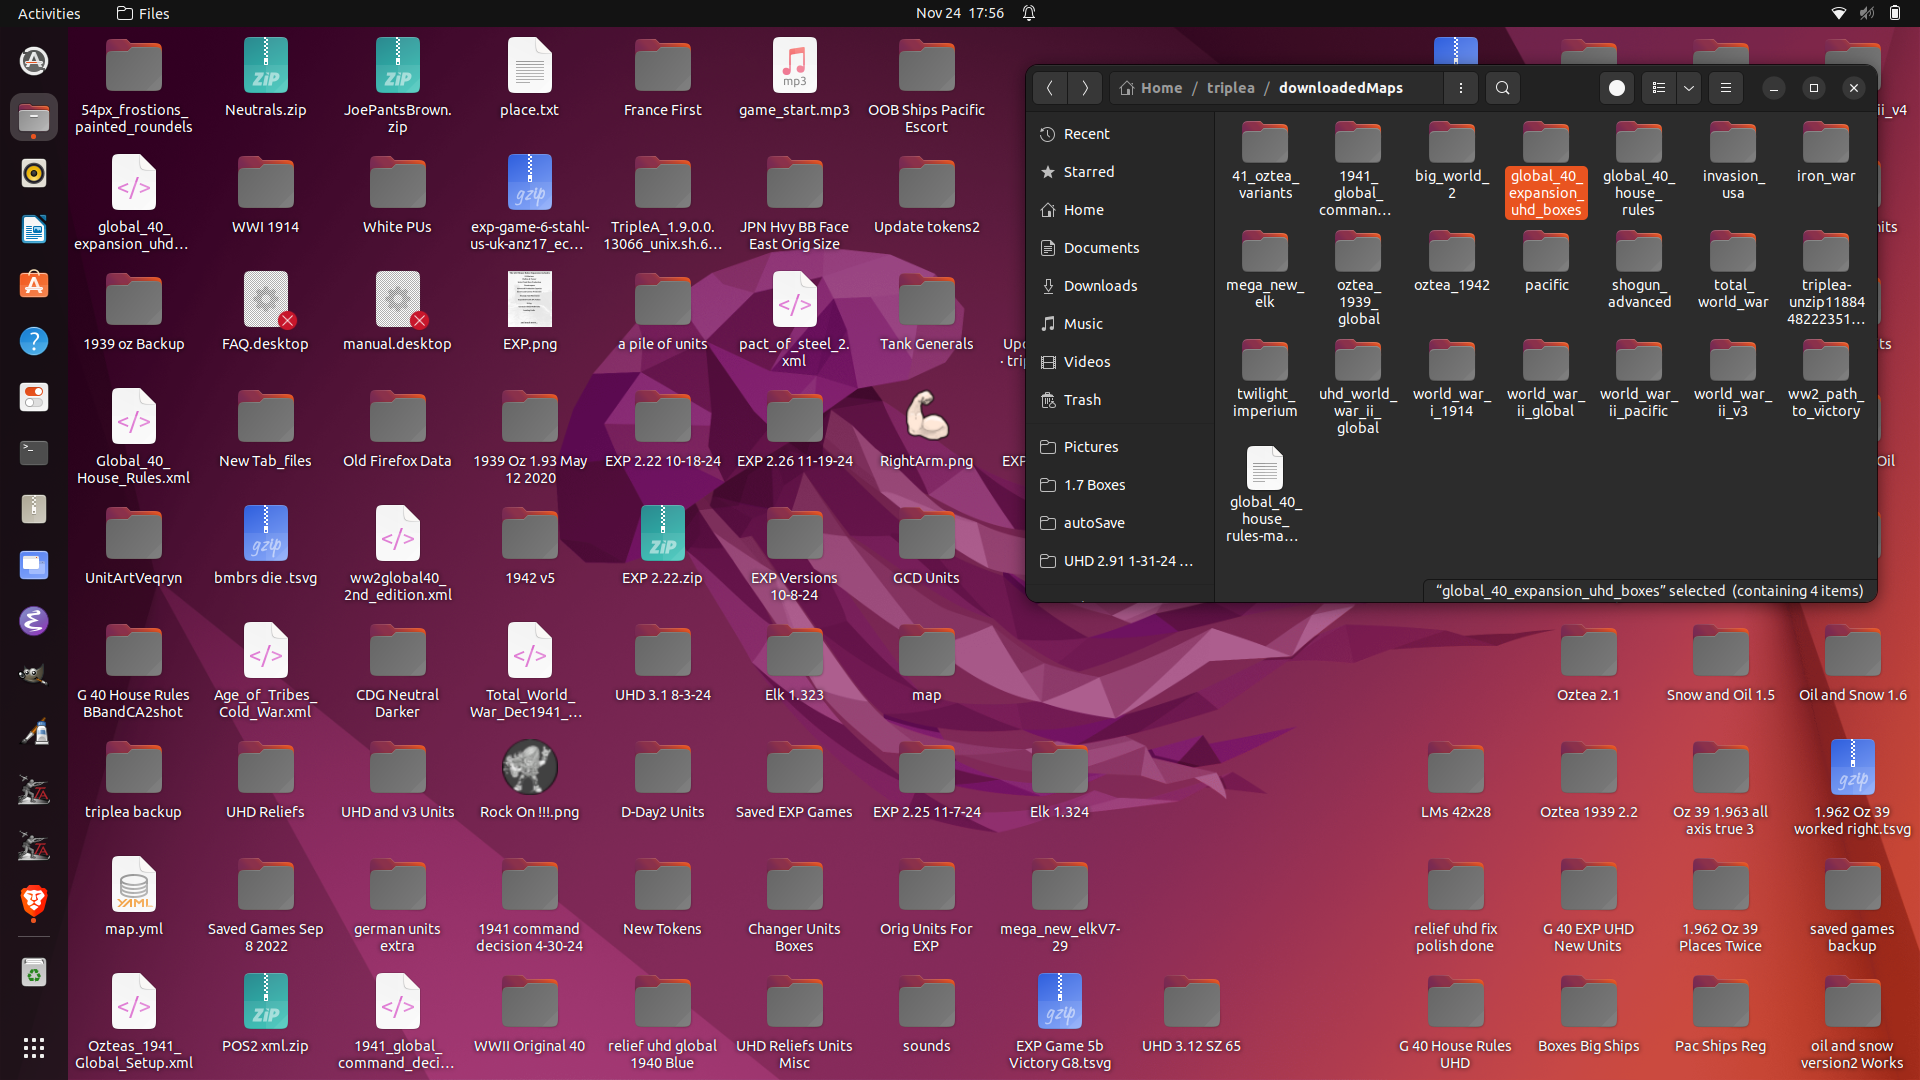The height and width of the screenshot is (1080, 1920).
Task: Select the shogun_advanced folder
Action: click(x=1639, y=270)
